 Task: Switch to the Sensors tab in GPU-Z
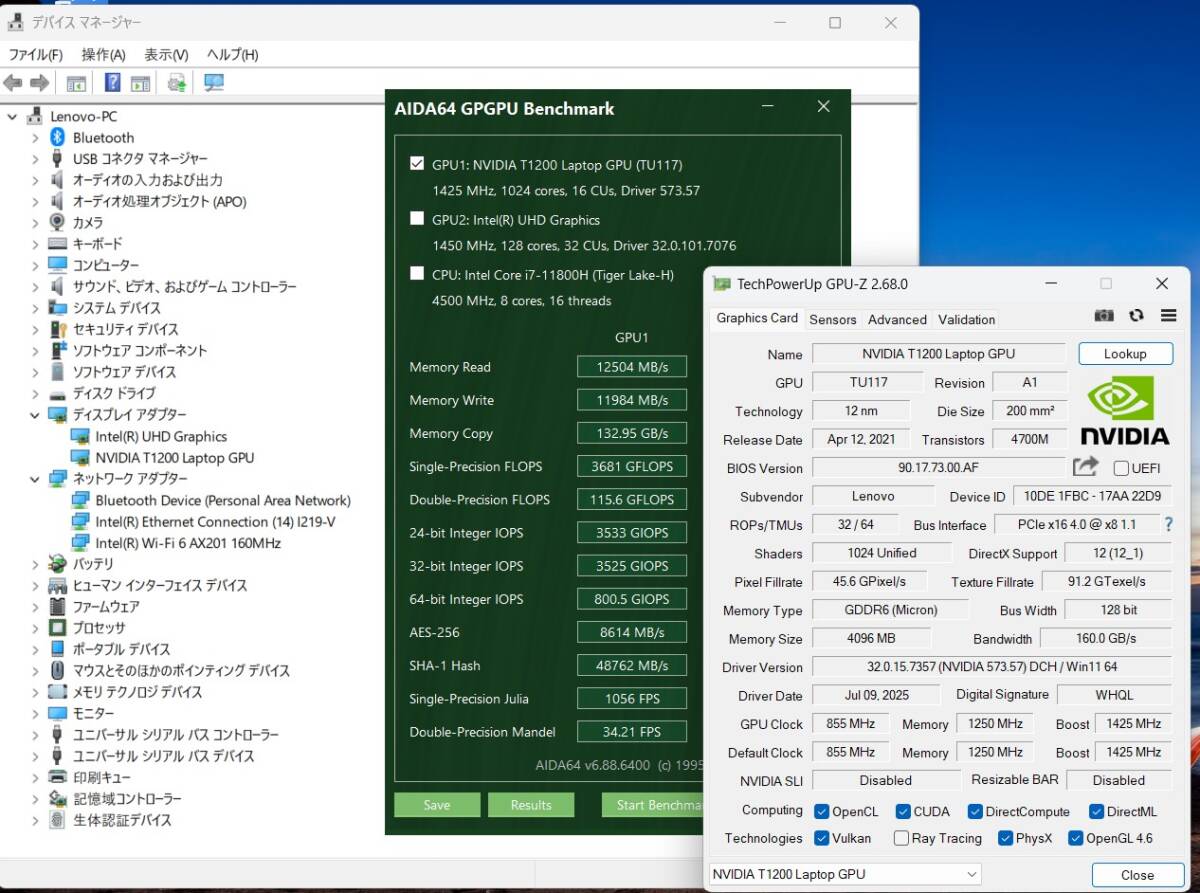[x=832, y=319]
